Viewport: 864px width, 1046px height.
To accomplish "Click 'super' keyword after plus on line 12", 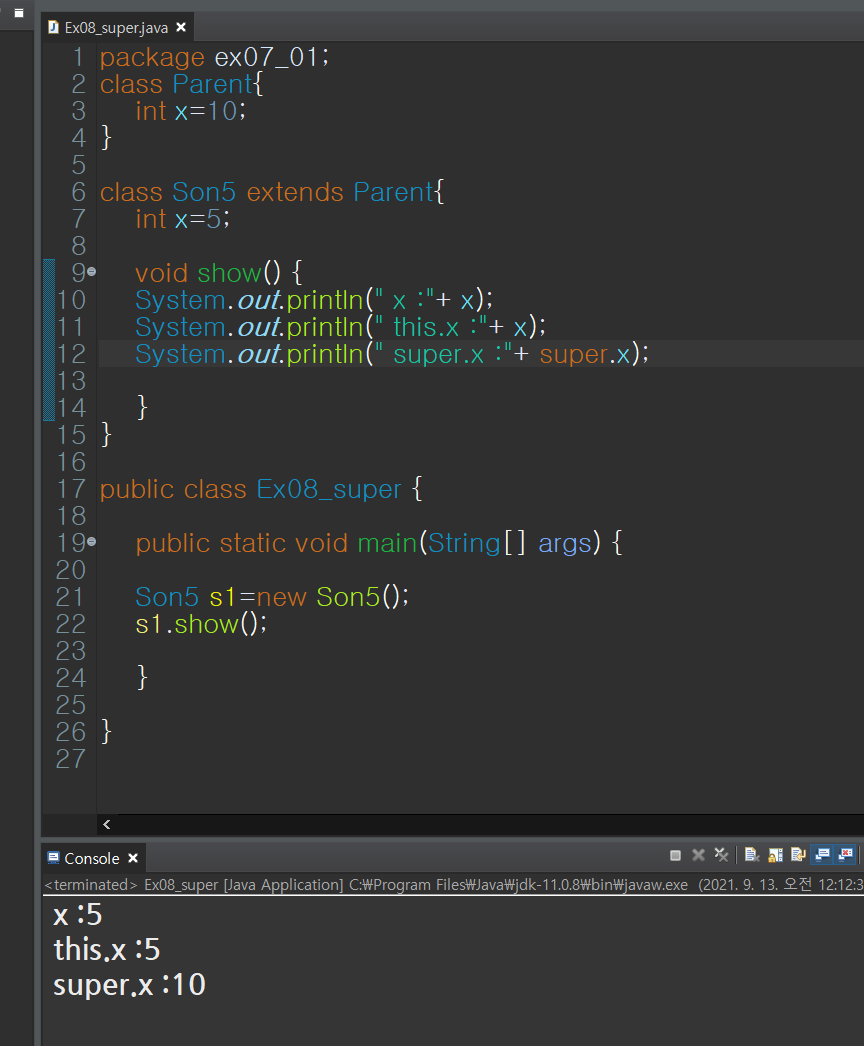I will [x=574, y=355].
